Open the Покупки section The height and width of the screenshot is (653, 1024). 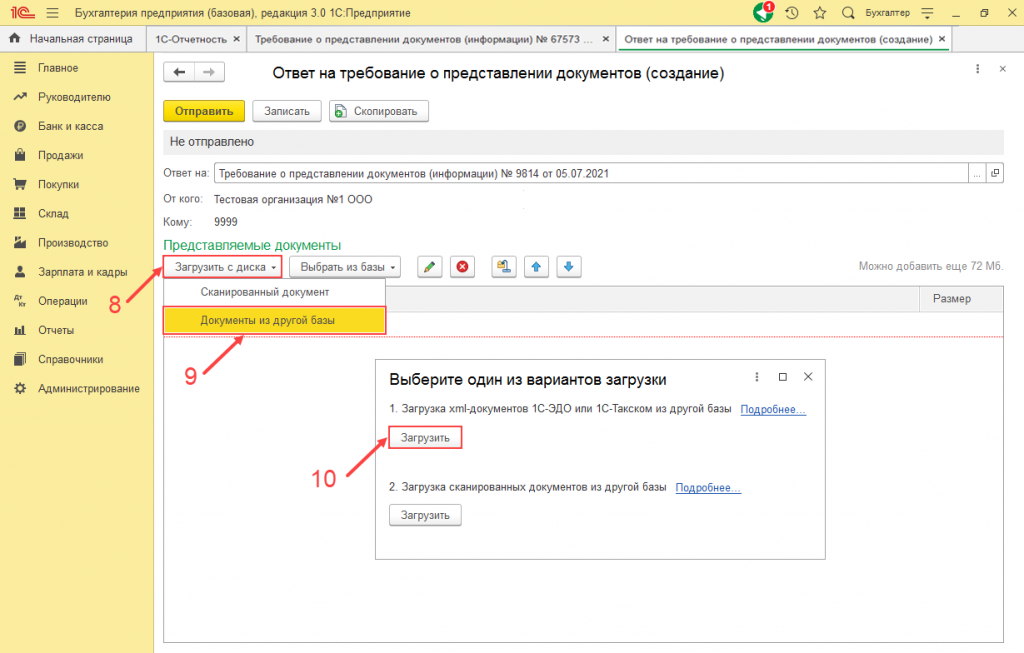(58, 185)
